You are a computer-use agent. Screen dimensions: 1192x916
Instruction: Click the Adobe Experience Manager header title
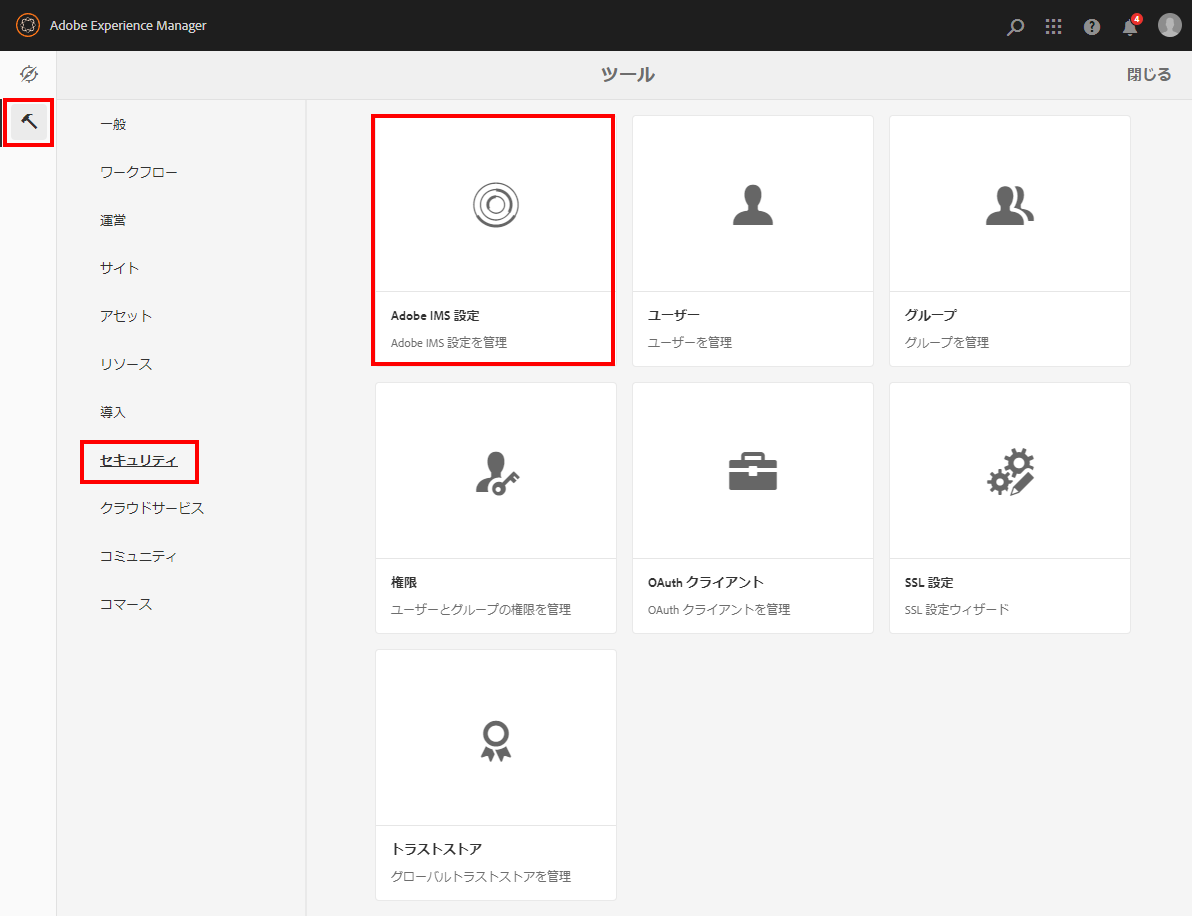(x=128, y=25)
